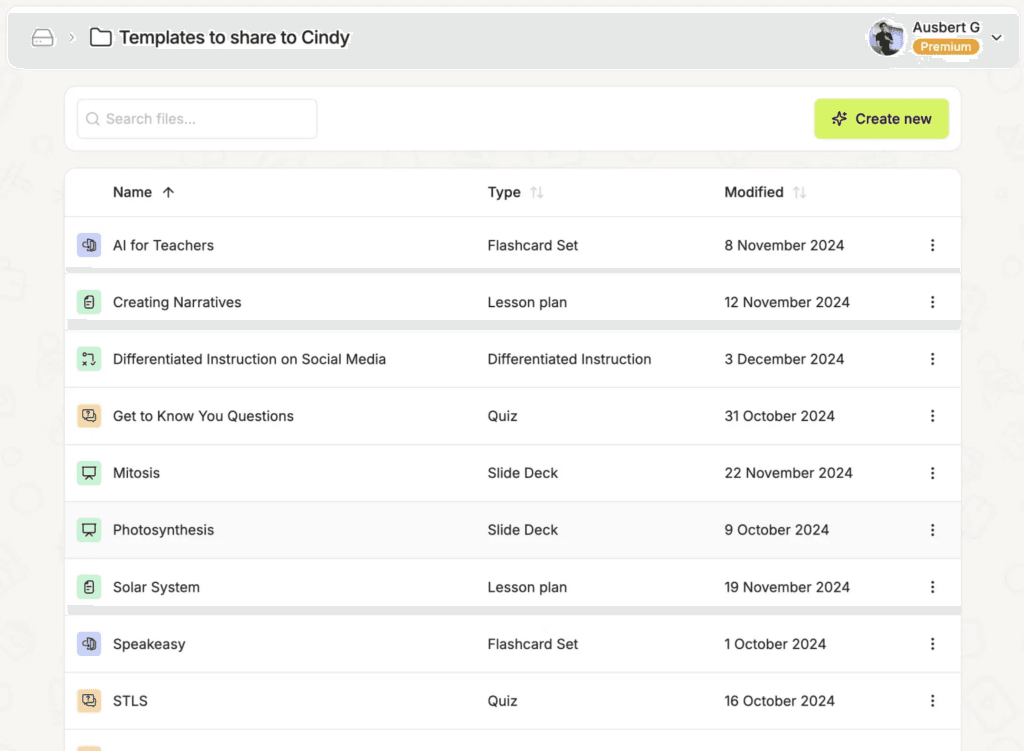
Task: Open more options for STLS
Action: click(x=933, y=701)
